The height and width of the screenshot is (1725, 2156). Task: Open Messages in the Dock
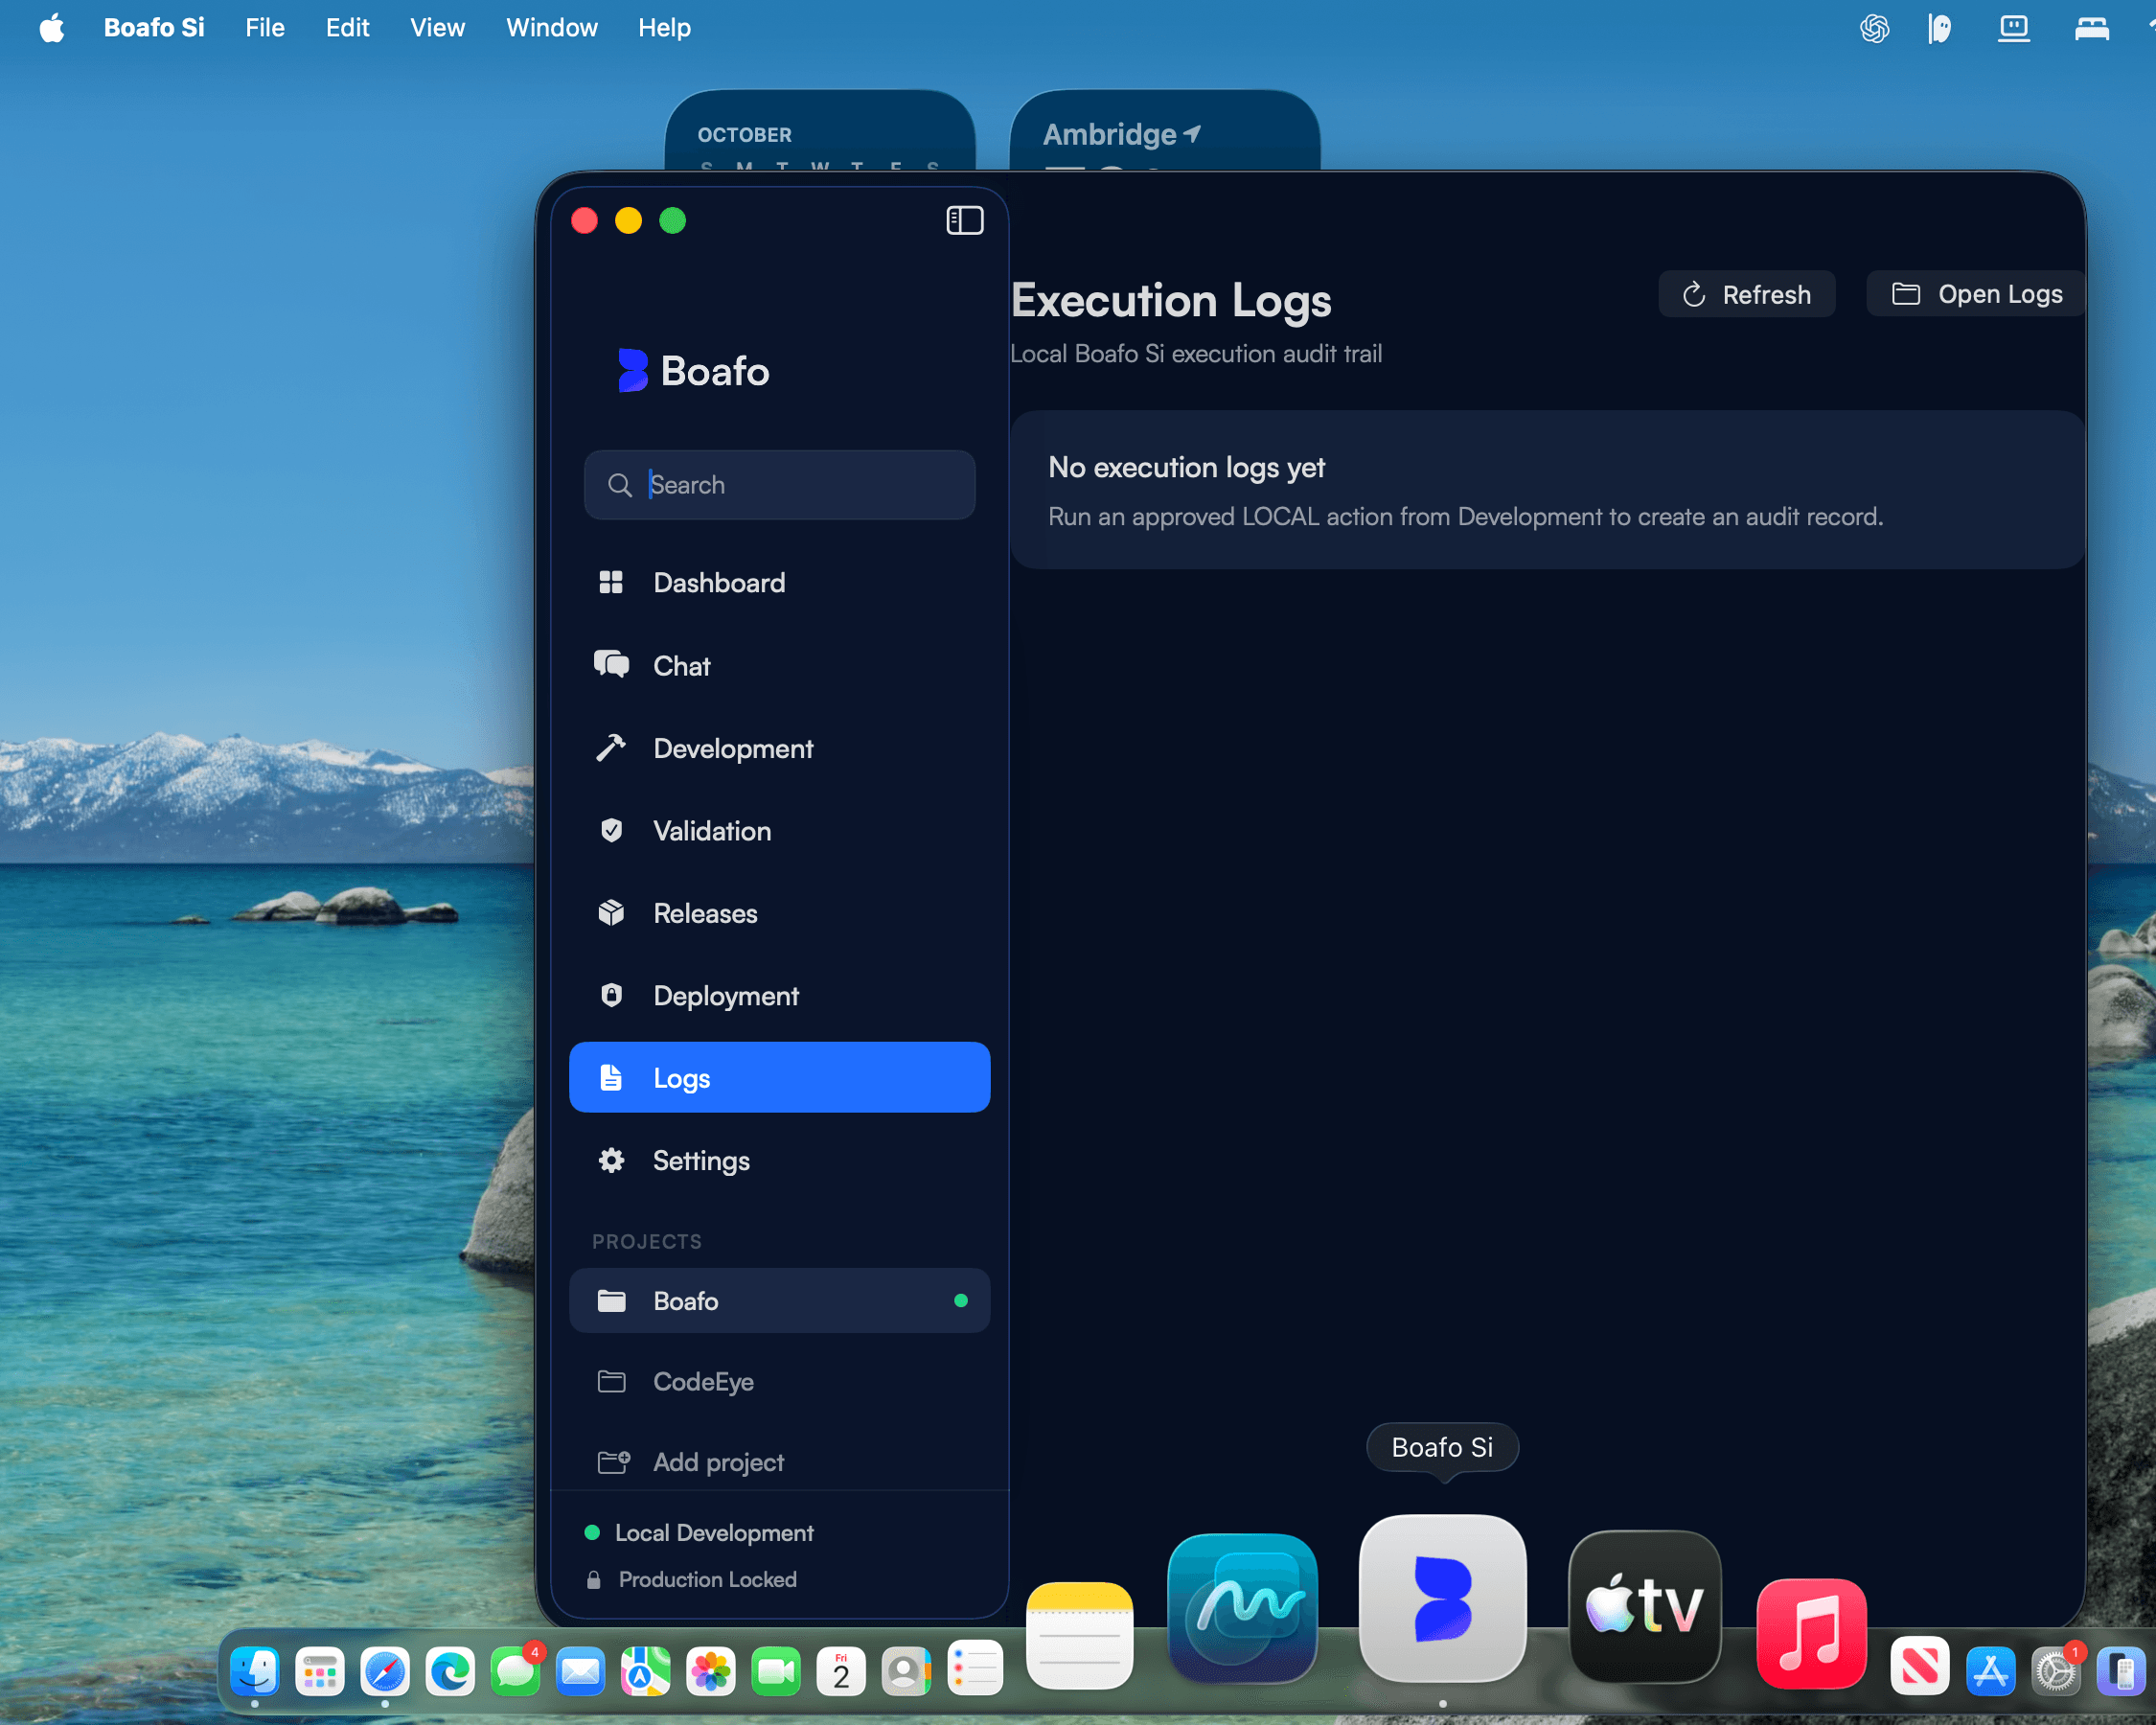pyautogui.click(x=516, y=1672)
